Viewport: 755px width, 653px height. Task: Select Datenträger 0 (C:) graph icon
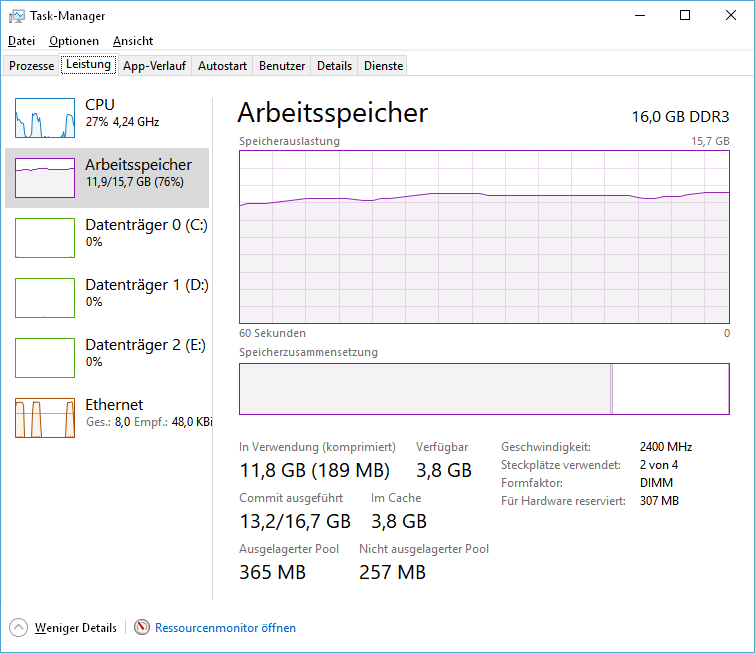point(45,238)
